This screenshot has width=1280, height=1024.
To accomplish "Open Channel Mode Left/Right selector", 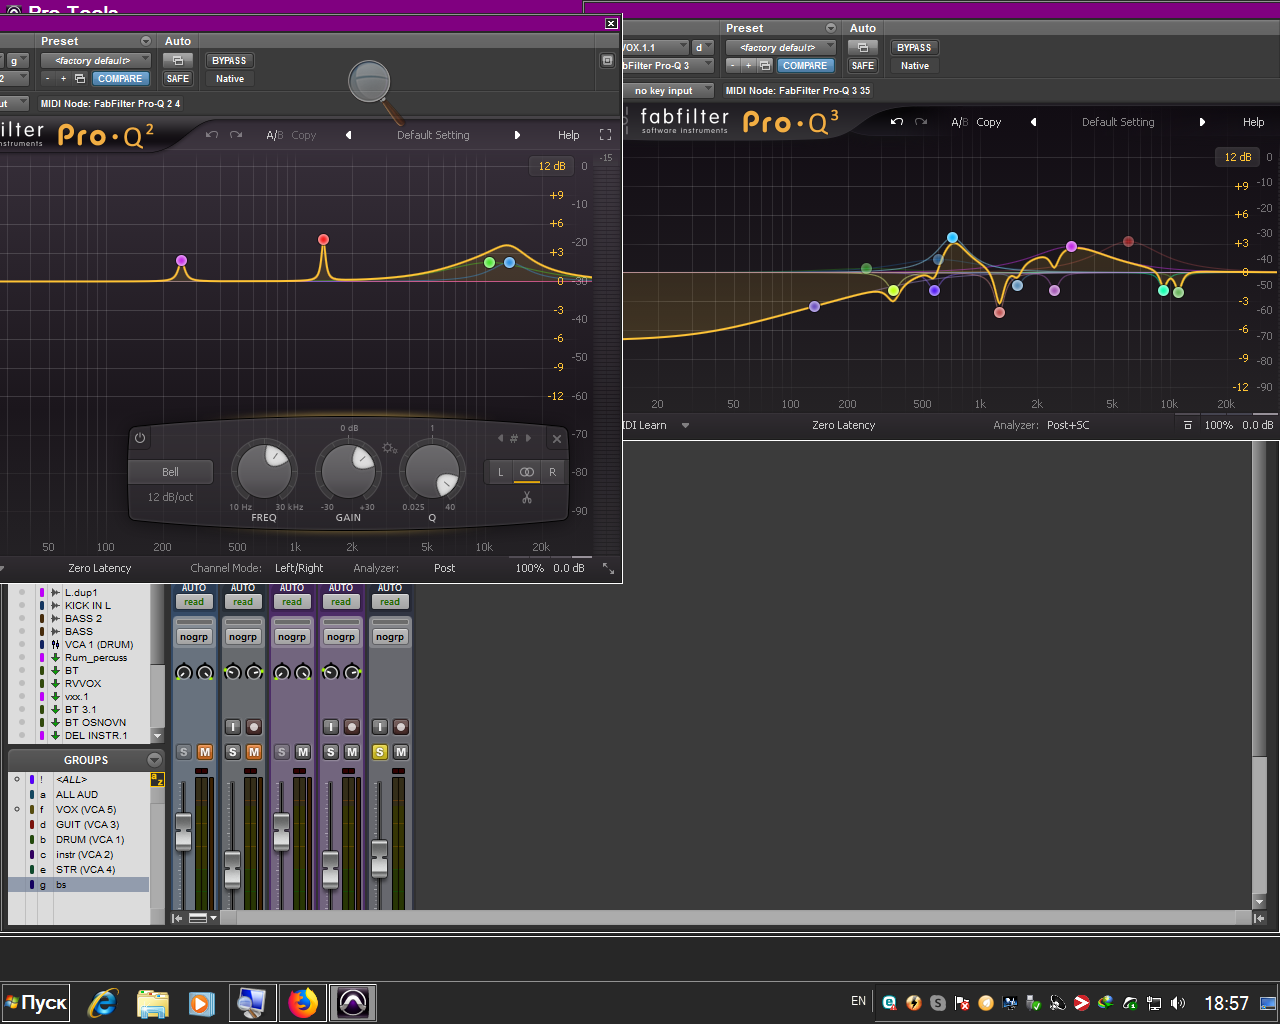I will pos(299,568).
